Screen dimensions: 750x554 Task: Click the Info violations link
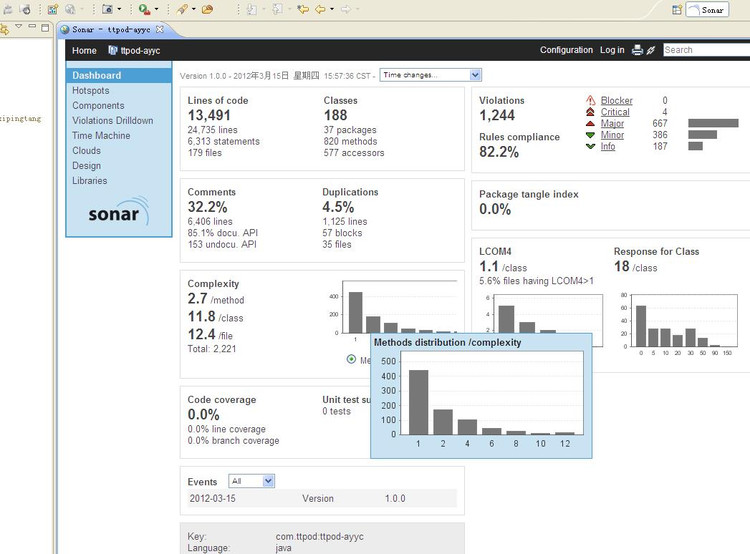pyautogui.click(x=608, y=146)
